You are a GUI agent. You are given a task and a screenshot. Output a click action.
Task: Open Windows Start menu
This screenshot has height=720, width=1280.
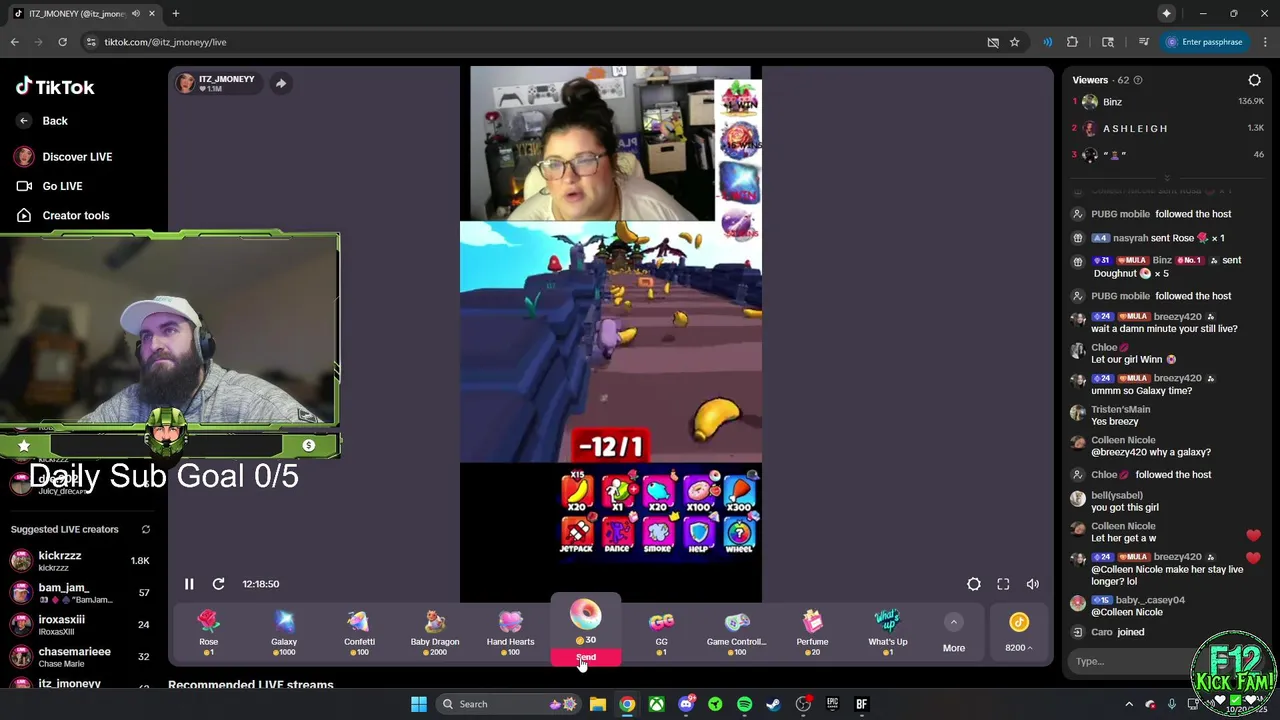pyautogui.click(x=419, y=704)
